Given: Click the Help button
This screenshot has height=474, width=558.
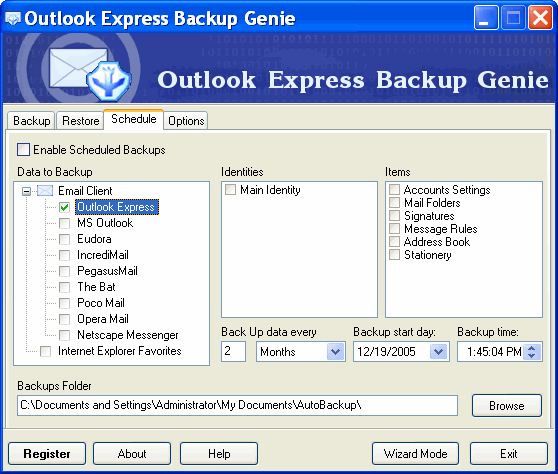Looking at the screenshot, I should [219, 454].
